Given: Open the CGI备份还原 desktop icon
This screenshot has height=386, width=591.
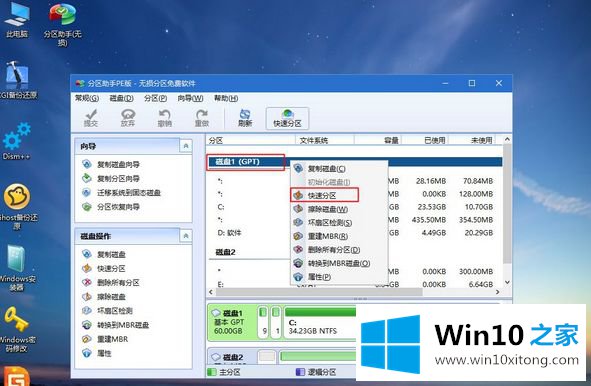Looking at the screenshot, I should (18, 80).
